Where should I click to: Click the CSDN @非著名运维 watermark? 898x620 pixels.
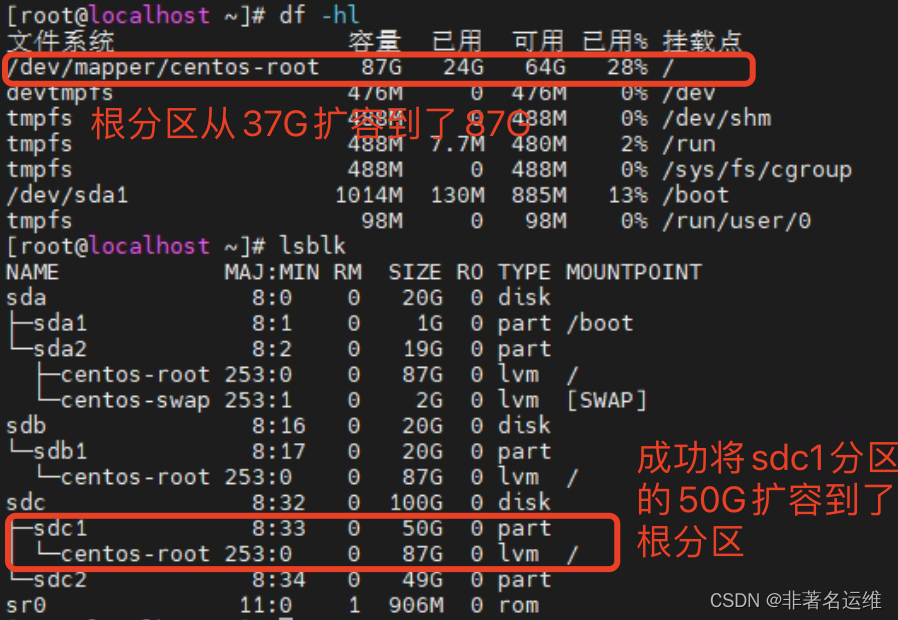[x=795, y=601]
